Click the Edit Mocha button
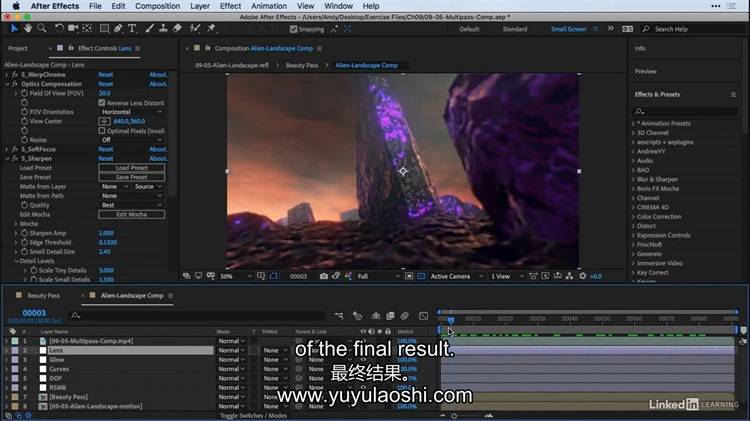Image resolution: width=750 pixels, height=421 pixels. point(131,214)
